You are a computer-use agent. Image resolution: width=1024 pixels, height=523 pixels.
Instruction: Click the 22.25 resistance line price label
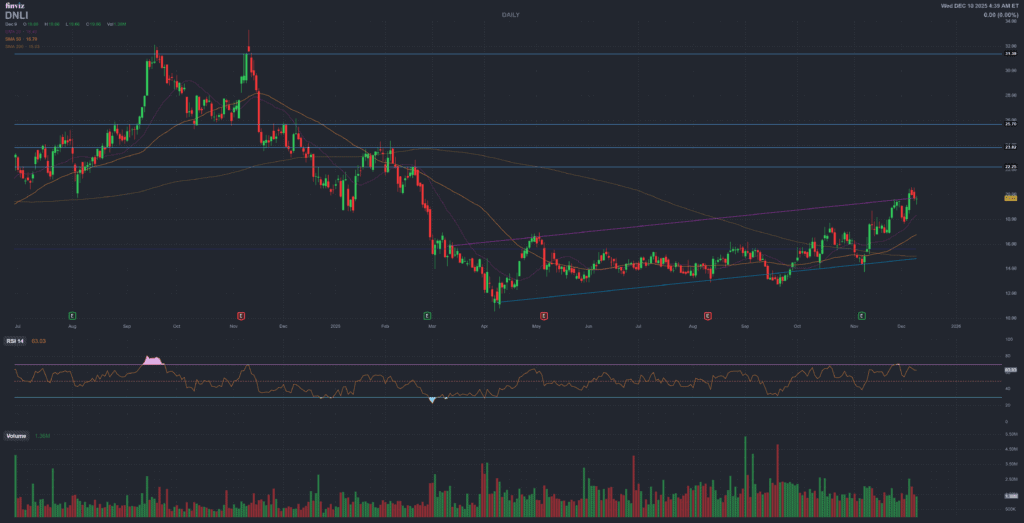point(1010,167)
